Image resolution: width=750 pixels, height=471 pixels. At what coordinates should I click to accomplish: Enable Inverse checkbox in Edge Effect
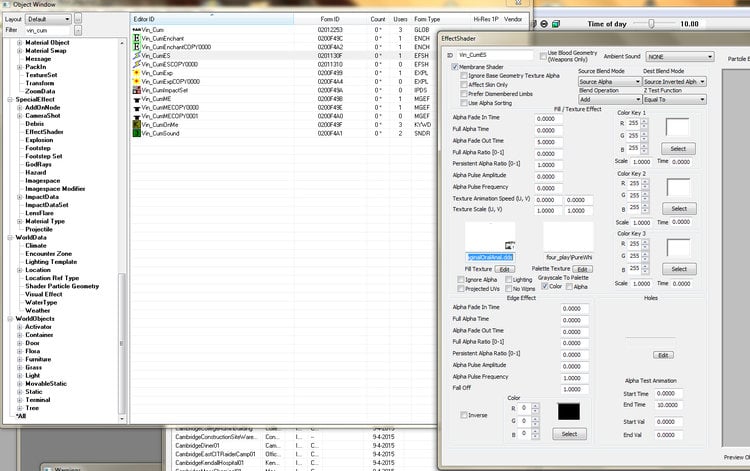[463, 415]
